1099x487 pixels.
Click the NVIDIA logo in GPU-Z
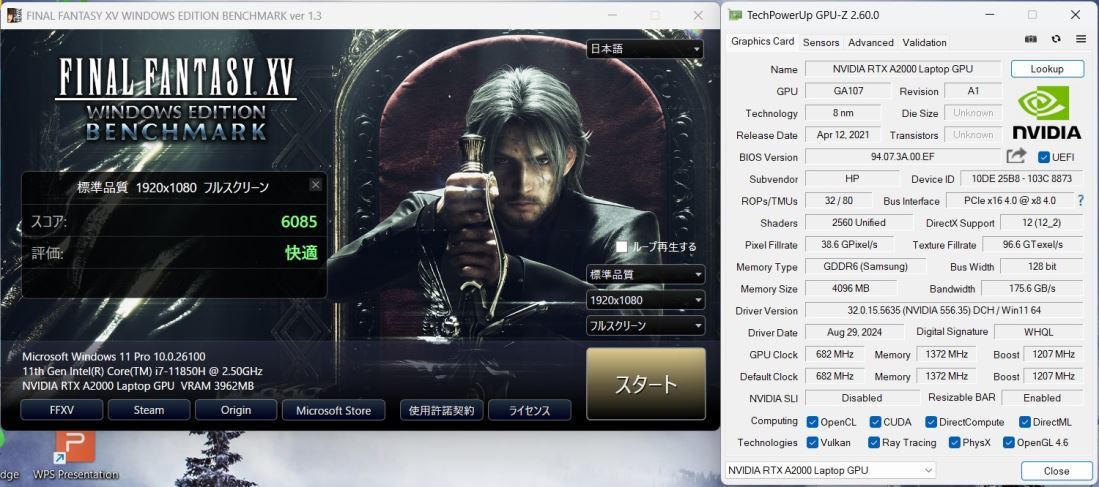click(1046, 113)
